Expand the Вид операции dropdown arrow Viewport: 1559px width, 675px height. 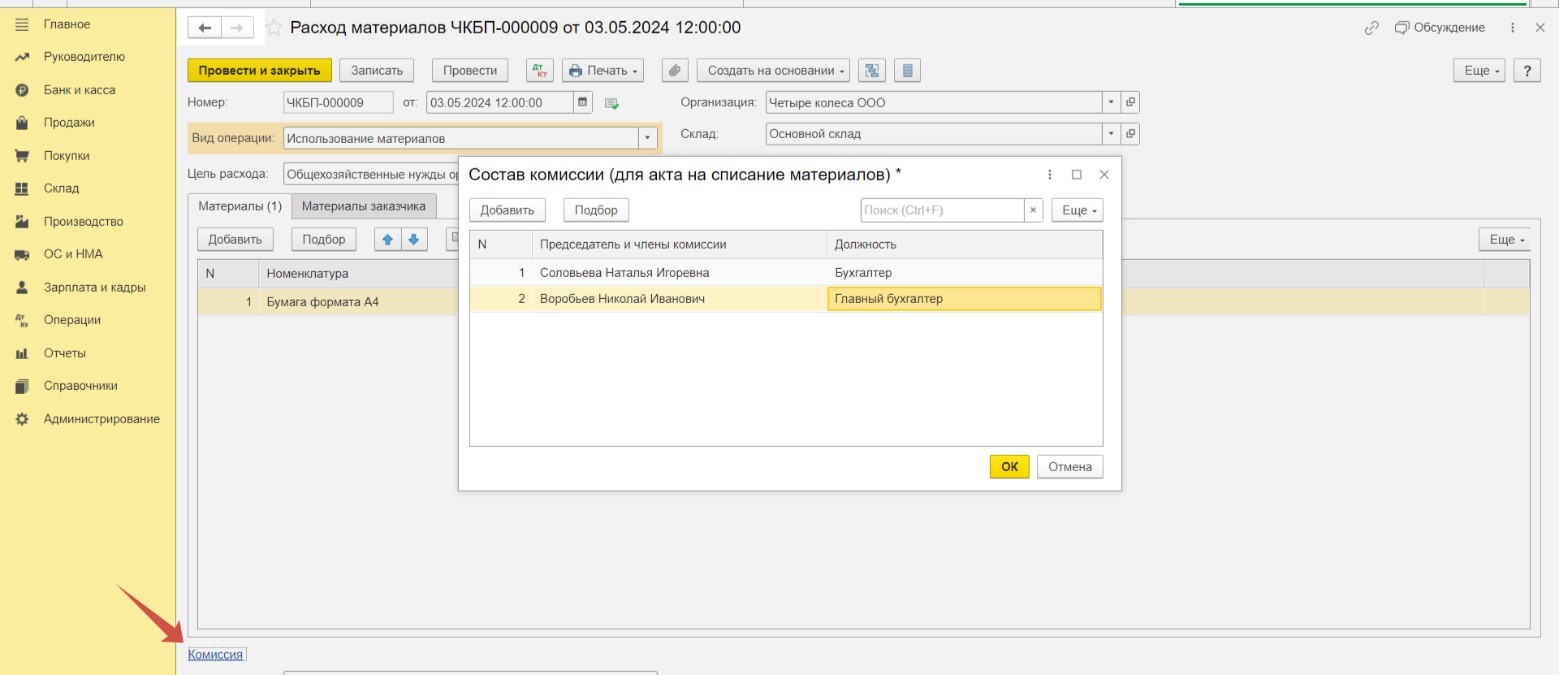[x=648, y=139]
